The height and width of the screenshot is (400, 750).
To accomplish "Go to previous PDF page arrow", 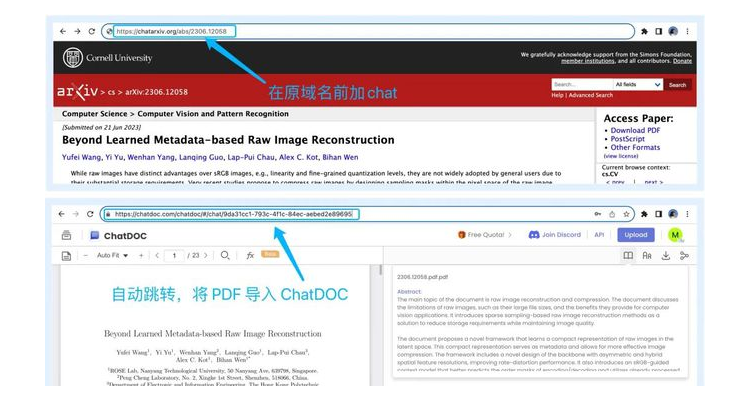I will coord(157,256).
